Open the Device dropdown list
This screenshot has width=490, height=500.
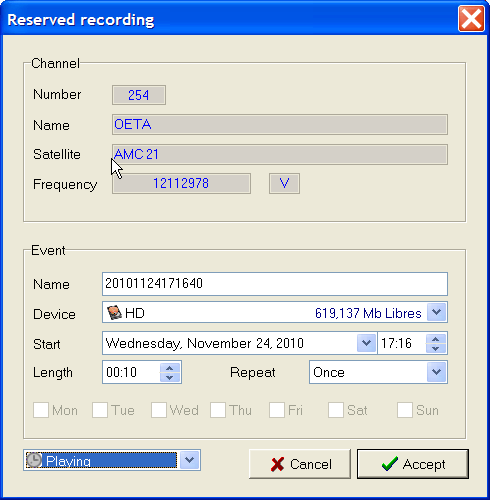coord(436,312)
